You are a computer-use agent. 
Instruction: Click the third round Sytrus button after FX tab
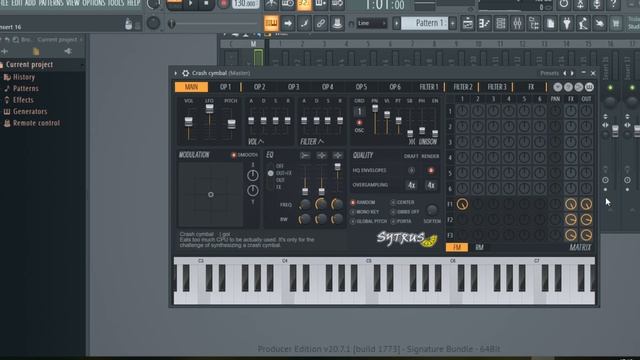click(x=579, y=87)
